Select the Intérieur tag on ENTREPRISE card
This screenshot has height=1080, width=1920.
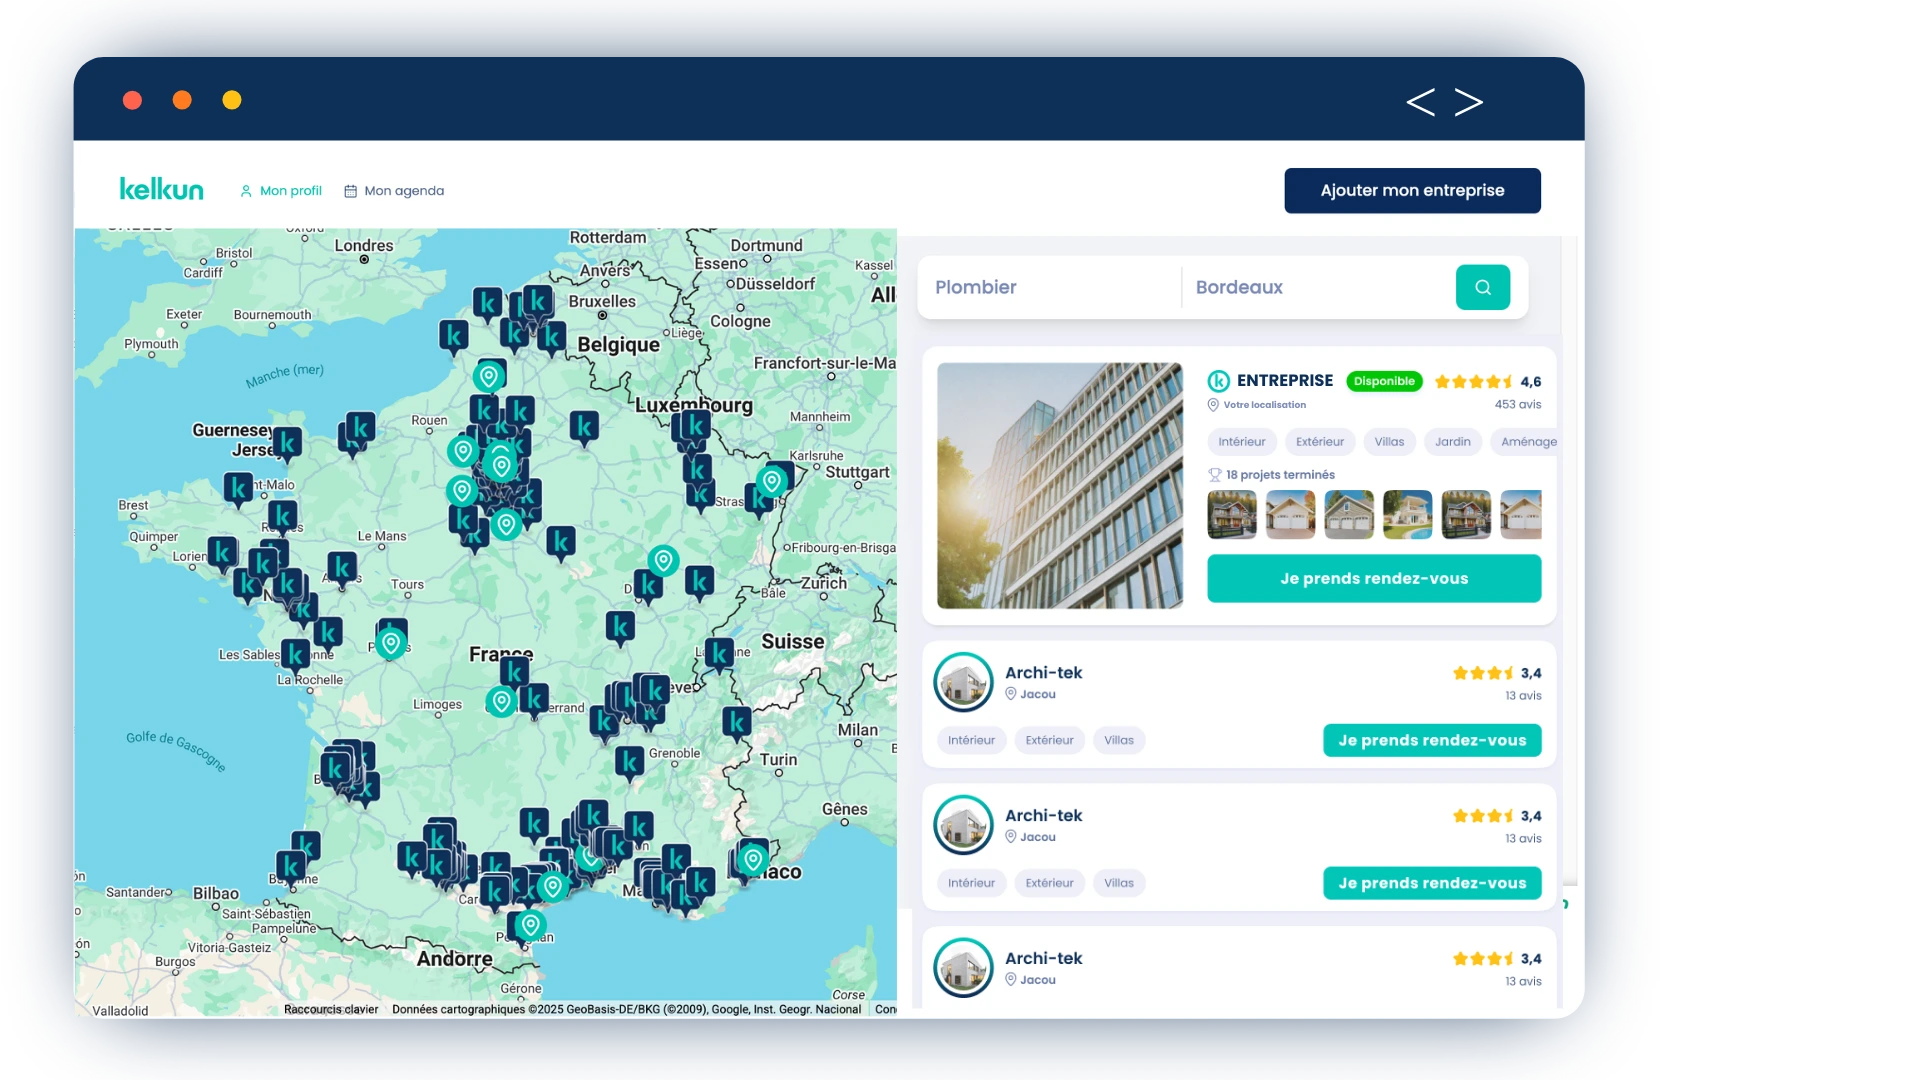coord(1241,442)
